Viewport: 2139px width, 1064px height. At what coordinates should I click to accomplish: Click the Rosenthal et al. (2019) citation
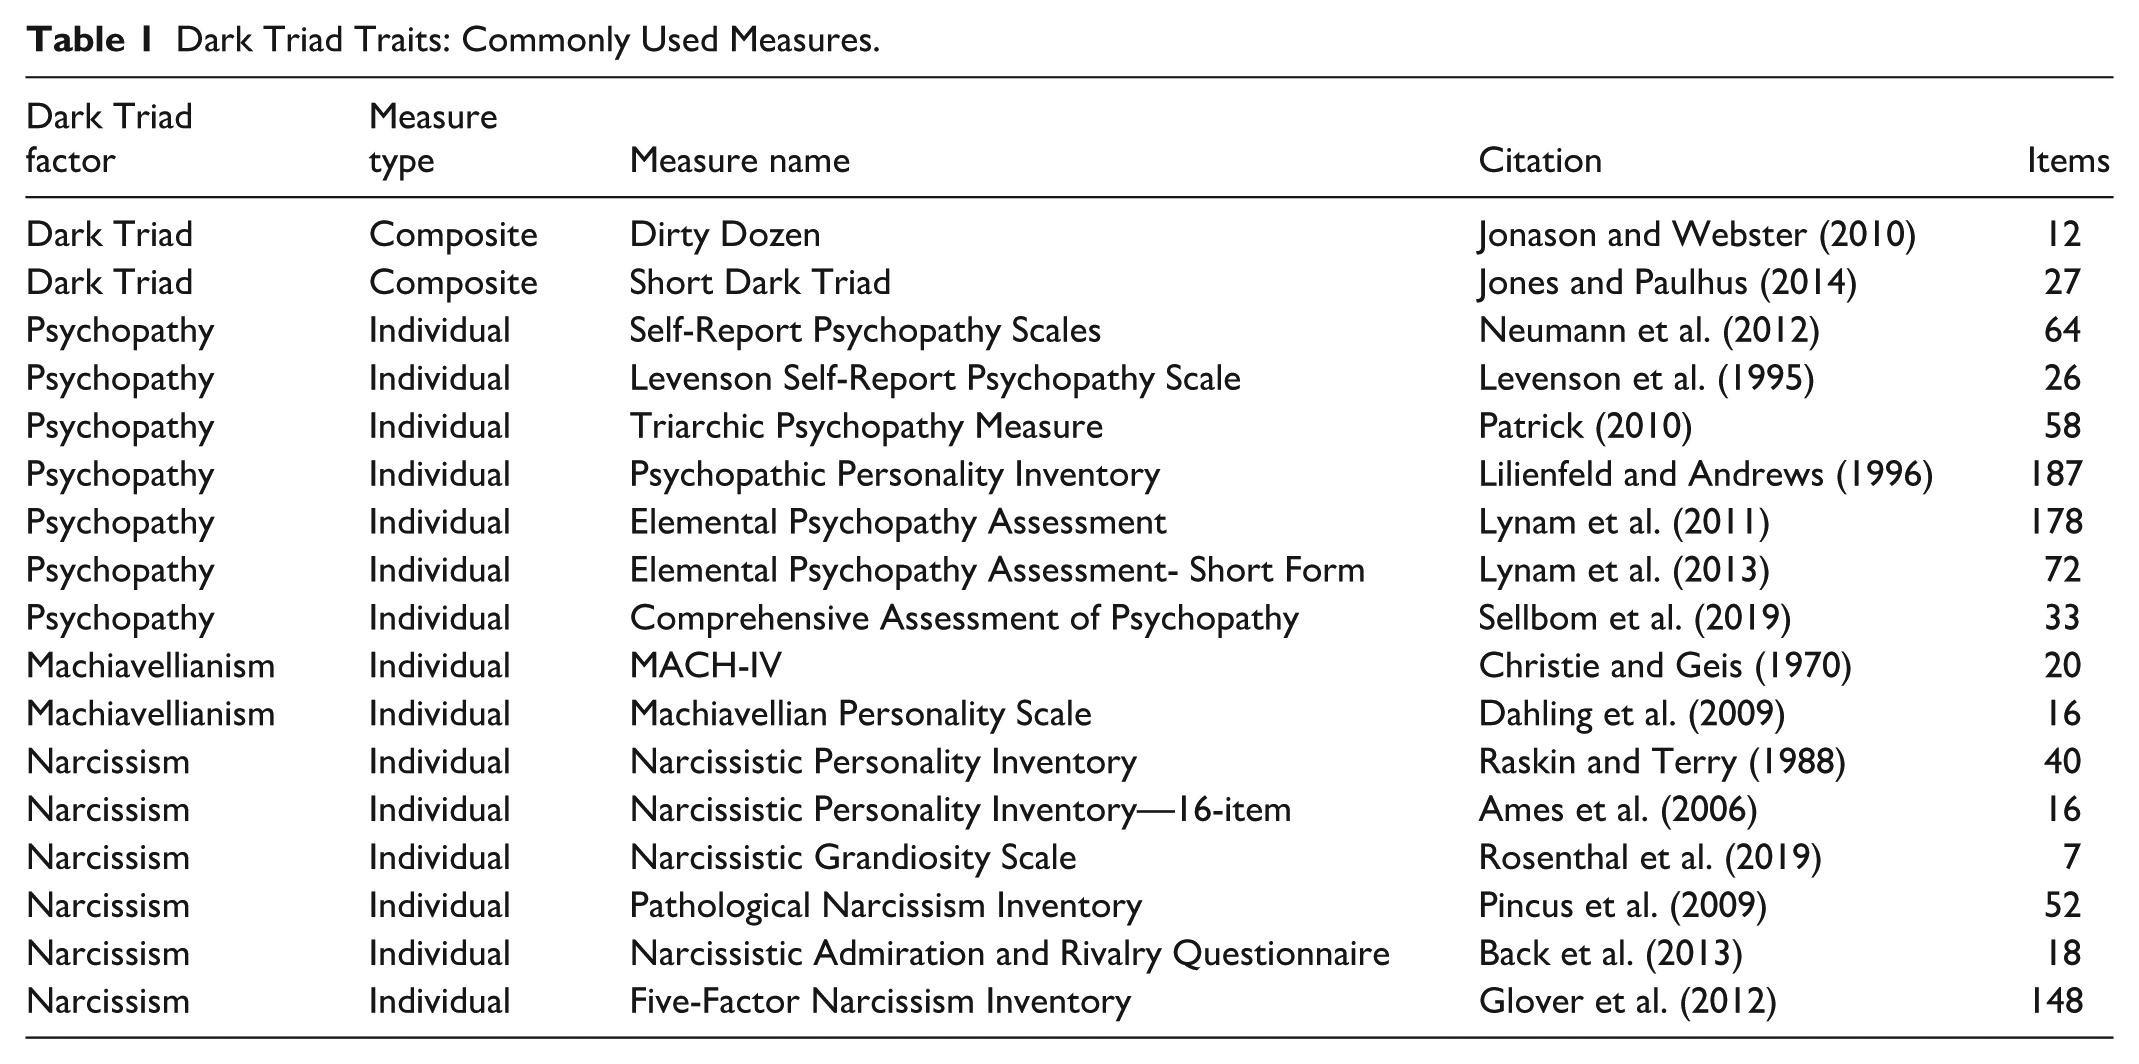point(1650,858)
